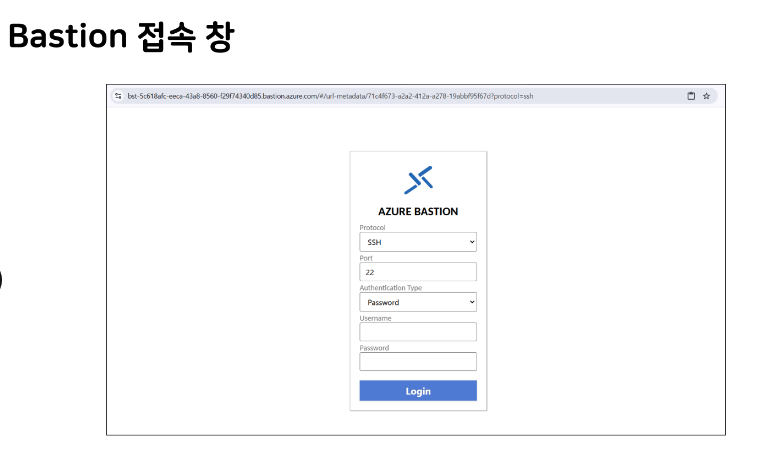Select the bastion.azure.com URL in address bar
The image size is (780, 460).
(x=330, y=96)
